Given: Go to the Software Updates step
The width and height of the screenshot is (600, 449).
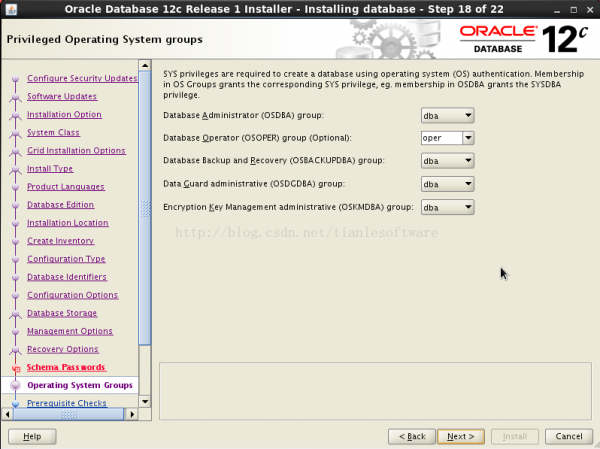Looking at the screenshot, I should [x=62, y=96].
